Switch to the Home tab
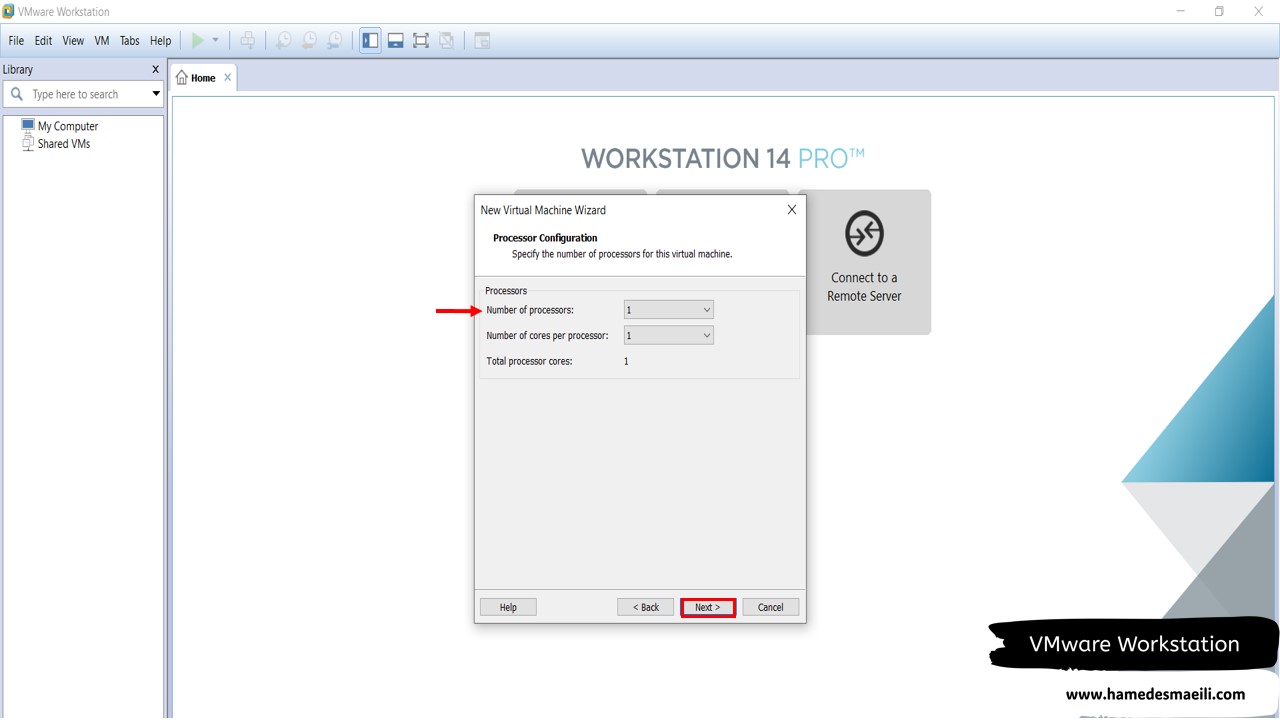1280x720 pixels. 204,78
